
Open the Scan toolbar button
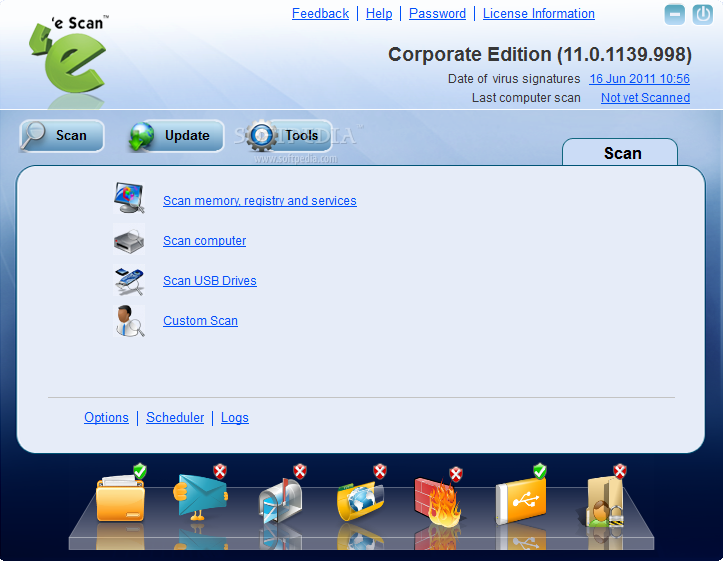[62, 136]
